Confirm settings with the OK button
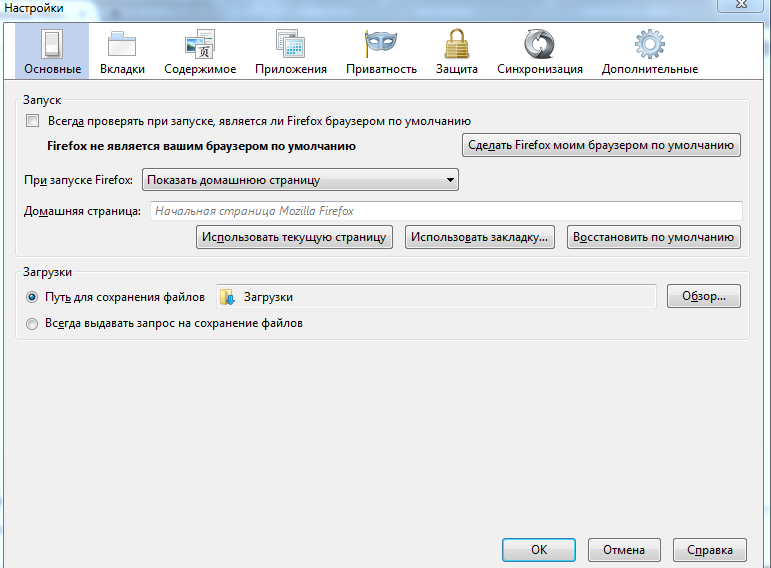 pos(539,550)
